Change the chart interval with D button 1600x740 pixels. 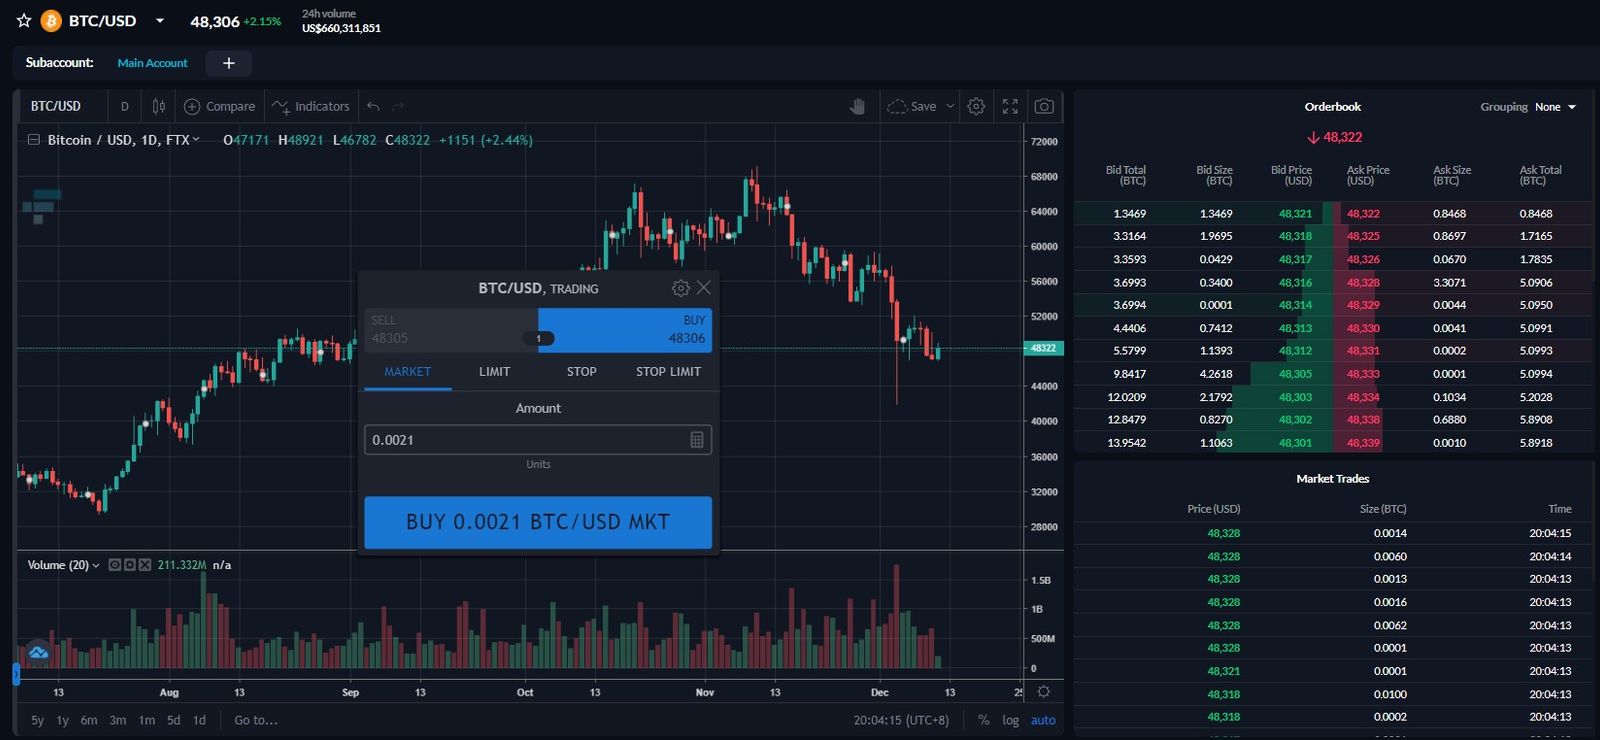125,106
